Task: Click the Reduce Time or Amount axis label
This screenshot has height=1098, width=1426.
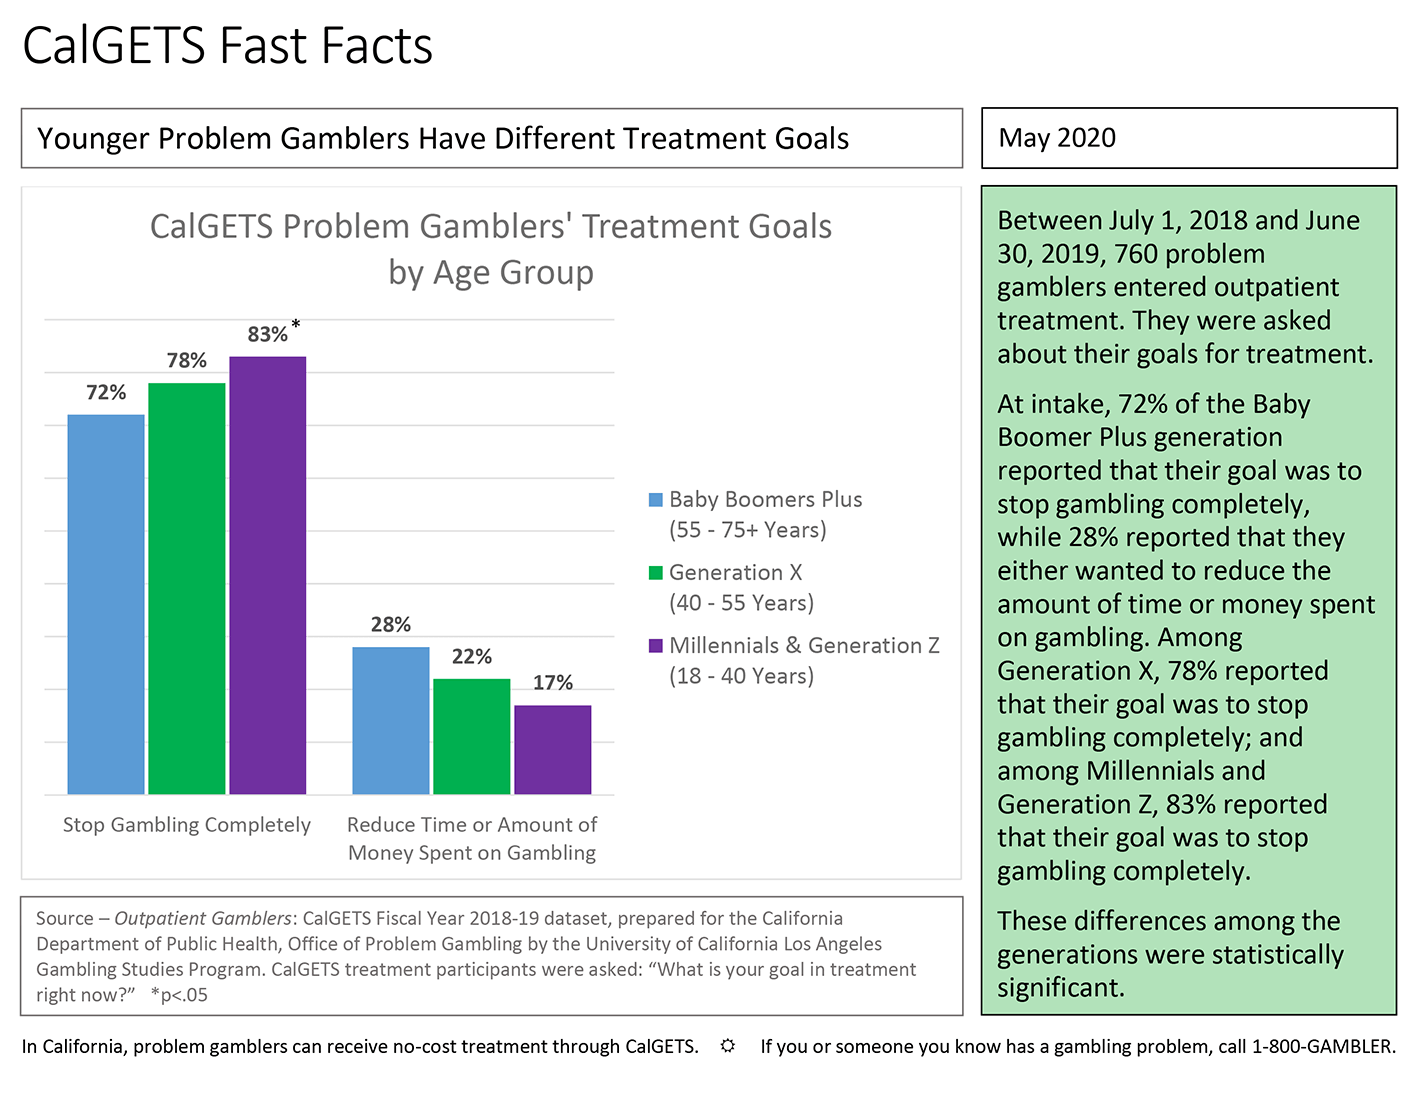Action: pyautogui.click(x=472, y=839)
